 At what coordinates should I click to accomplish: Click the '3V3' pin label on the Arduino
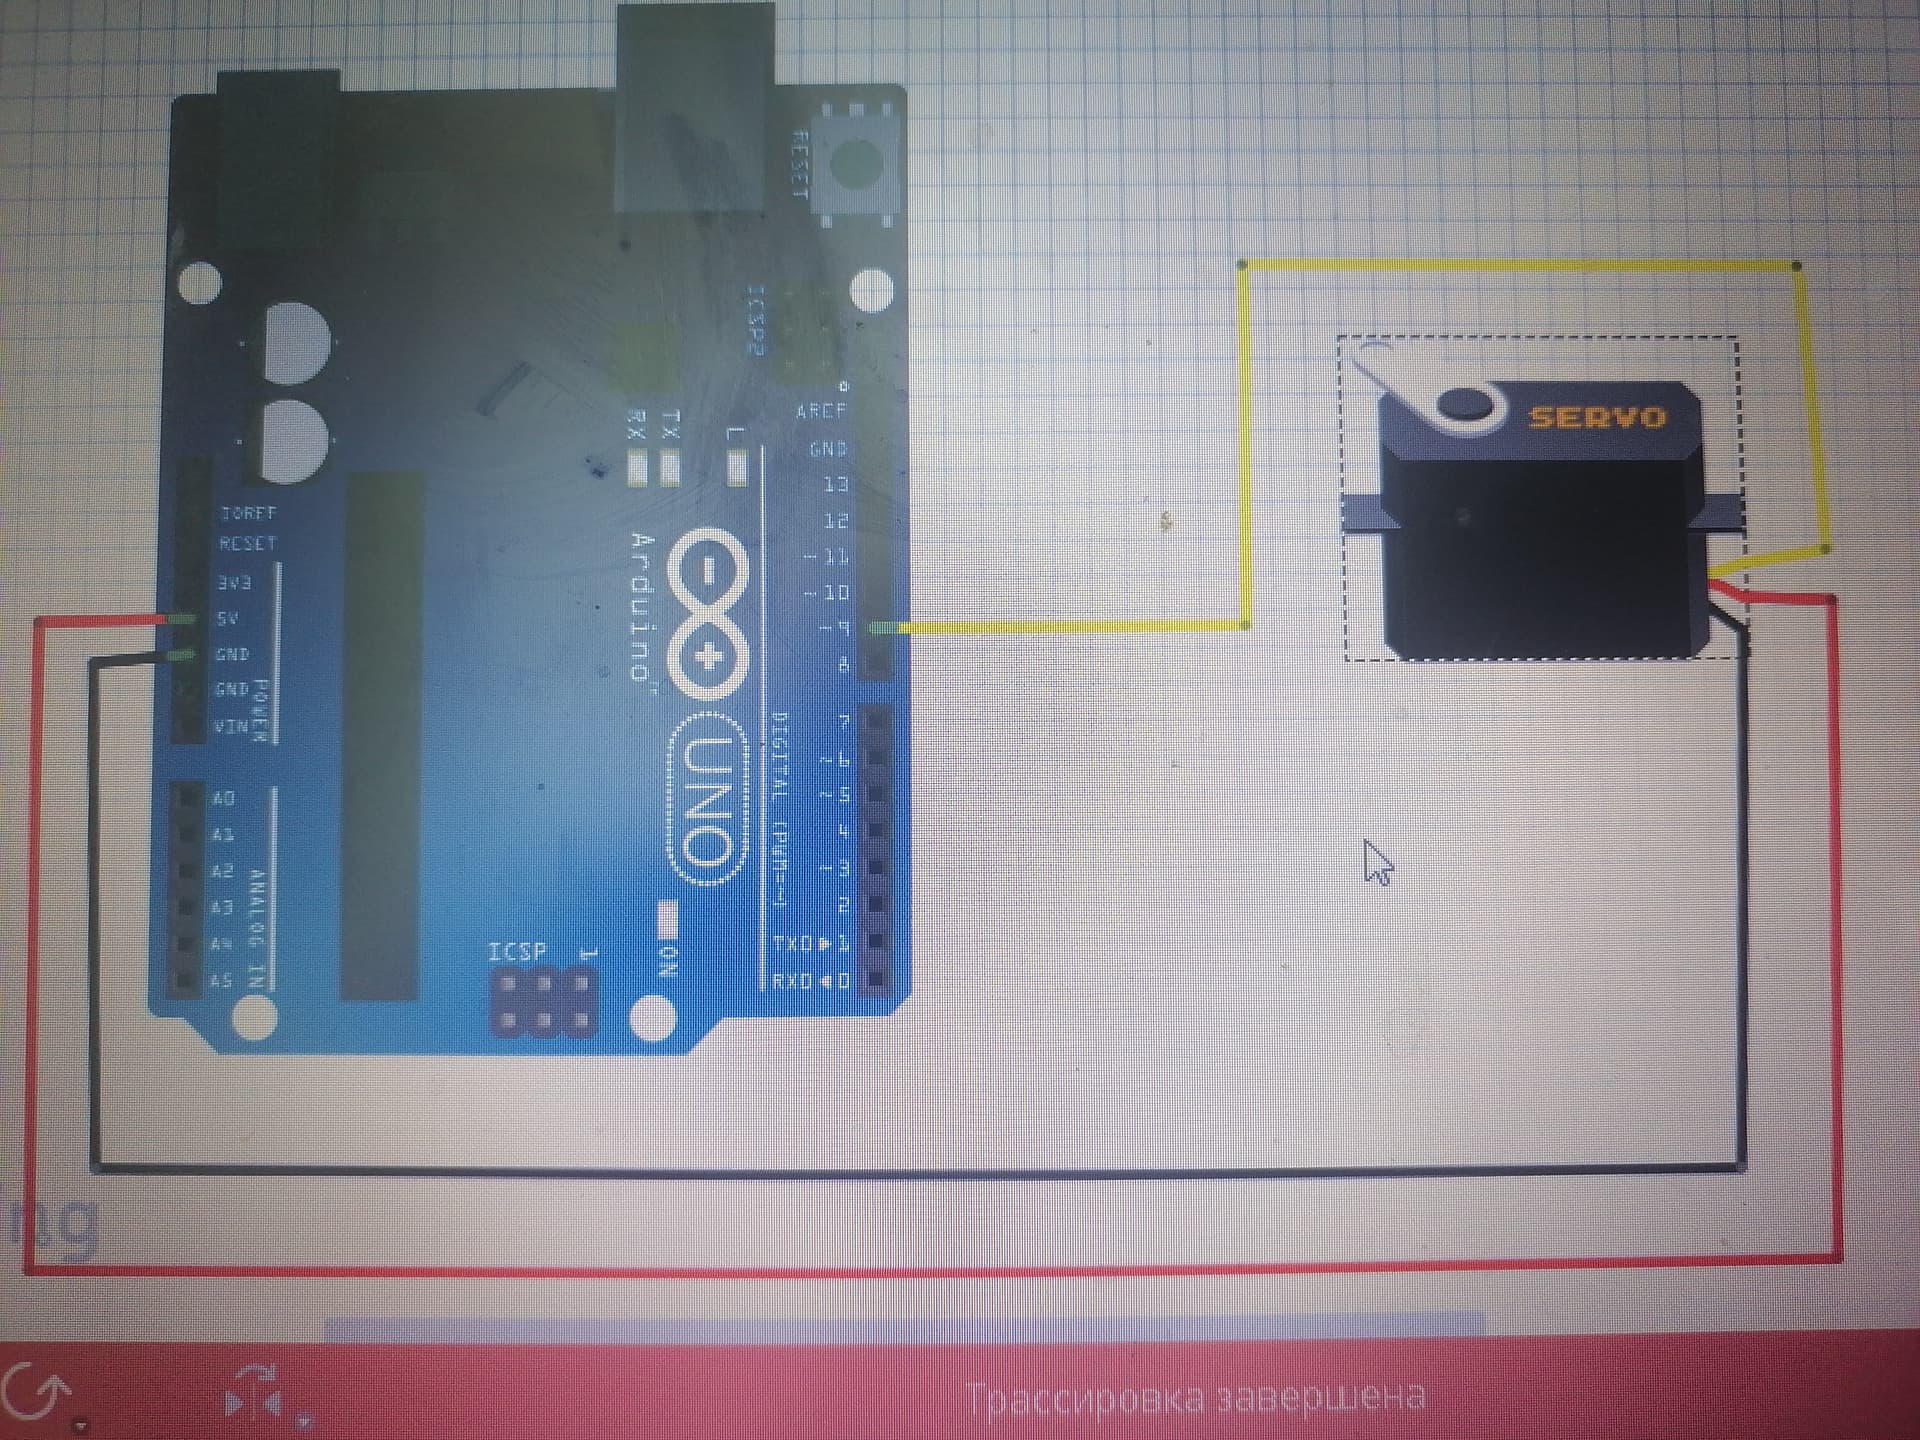[x=234, y=582]
